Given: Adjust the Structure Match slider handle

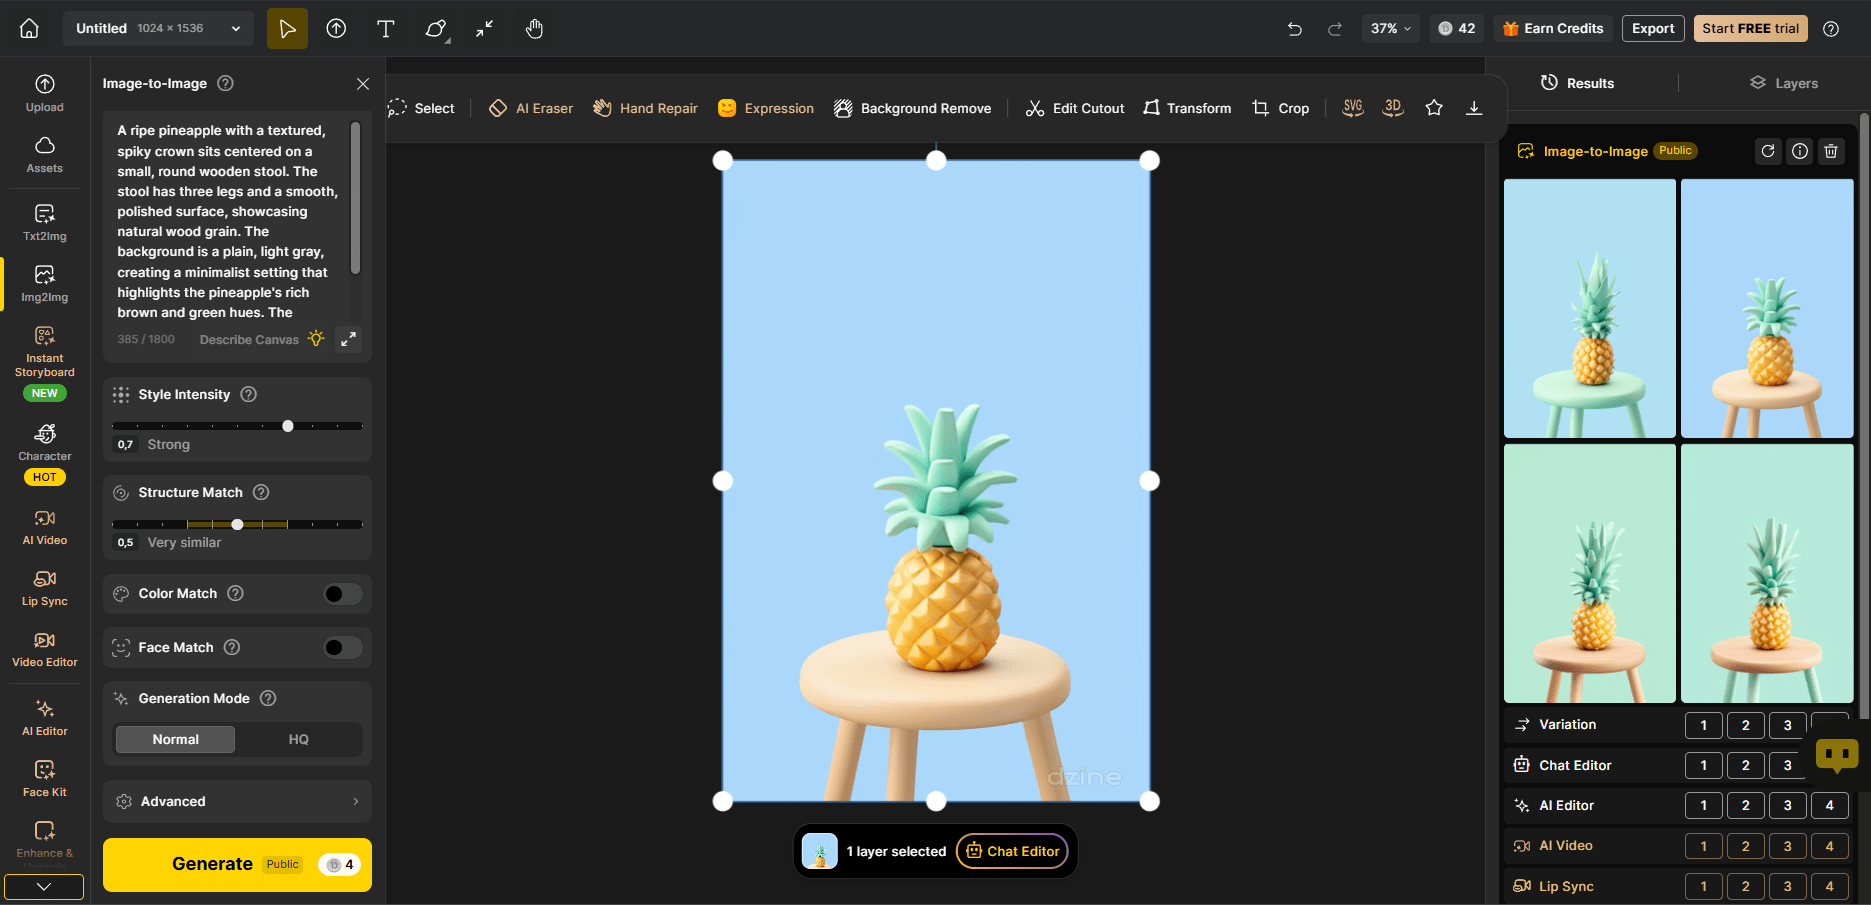Looking at the screenshot, I should (x=237, y=524).
